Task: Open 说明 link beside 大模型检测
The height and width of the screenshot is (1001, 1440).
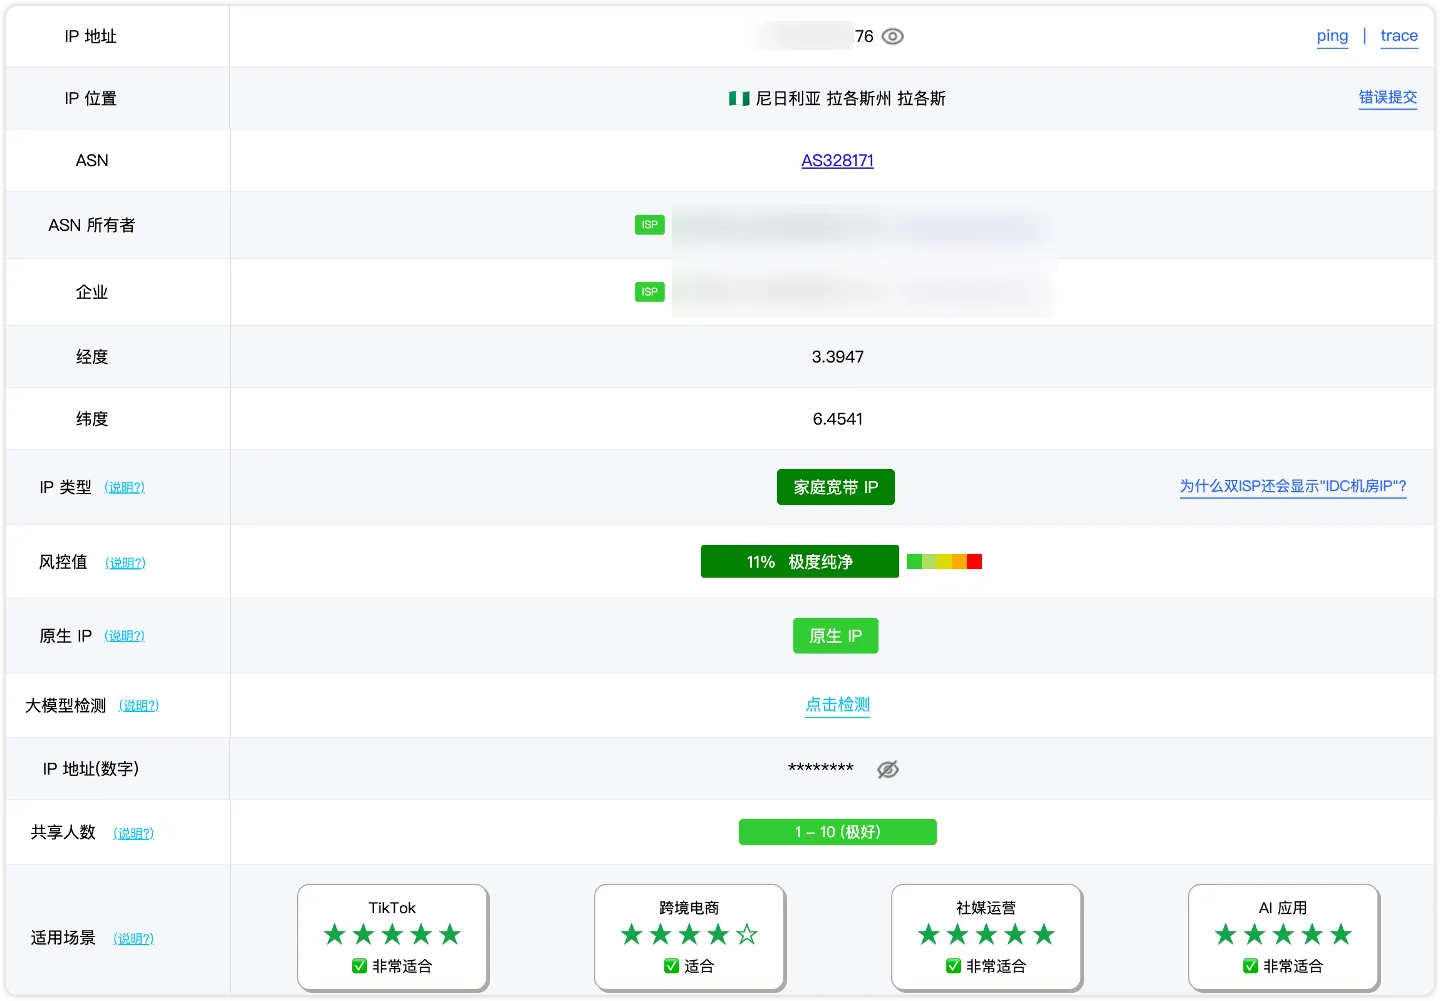Action: pos(139,706)
